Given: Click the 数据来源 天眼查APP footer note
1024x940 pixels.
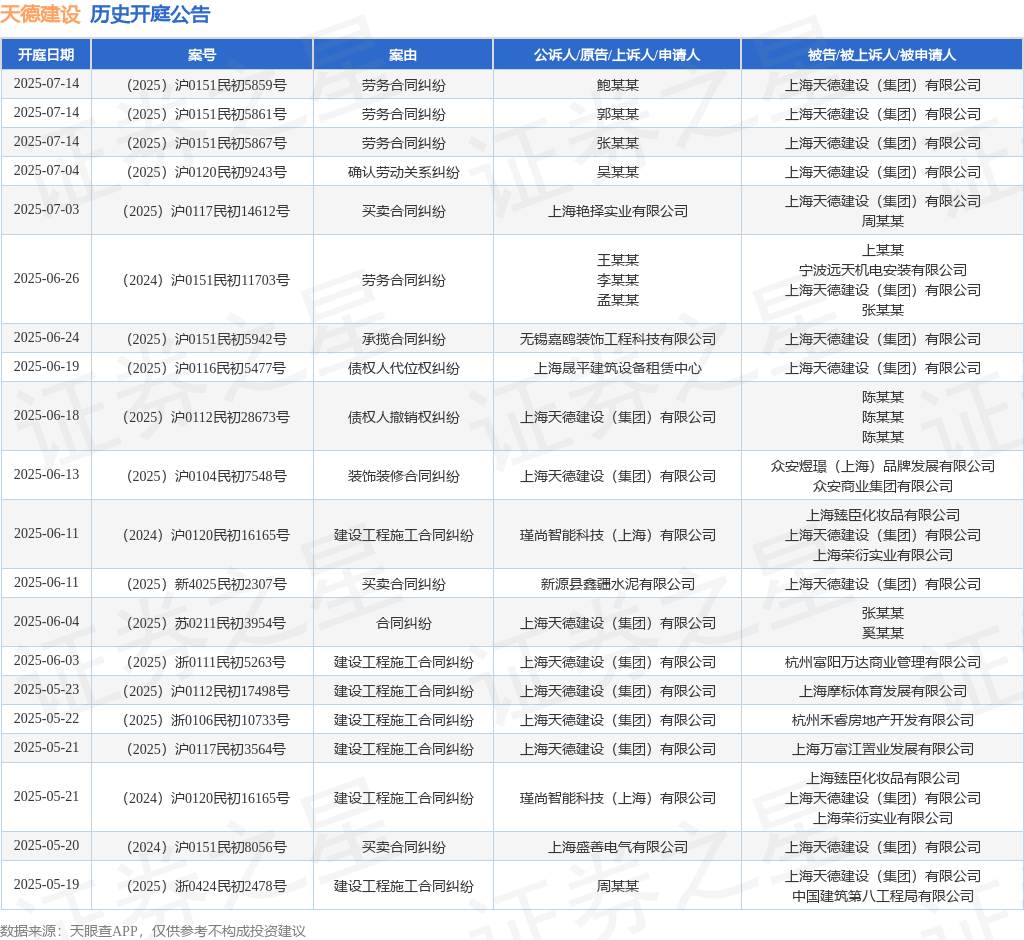Looking at the screenshot, I should (152, 931).
